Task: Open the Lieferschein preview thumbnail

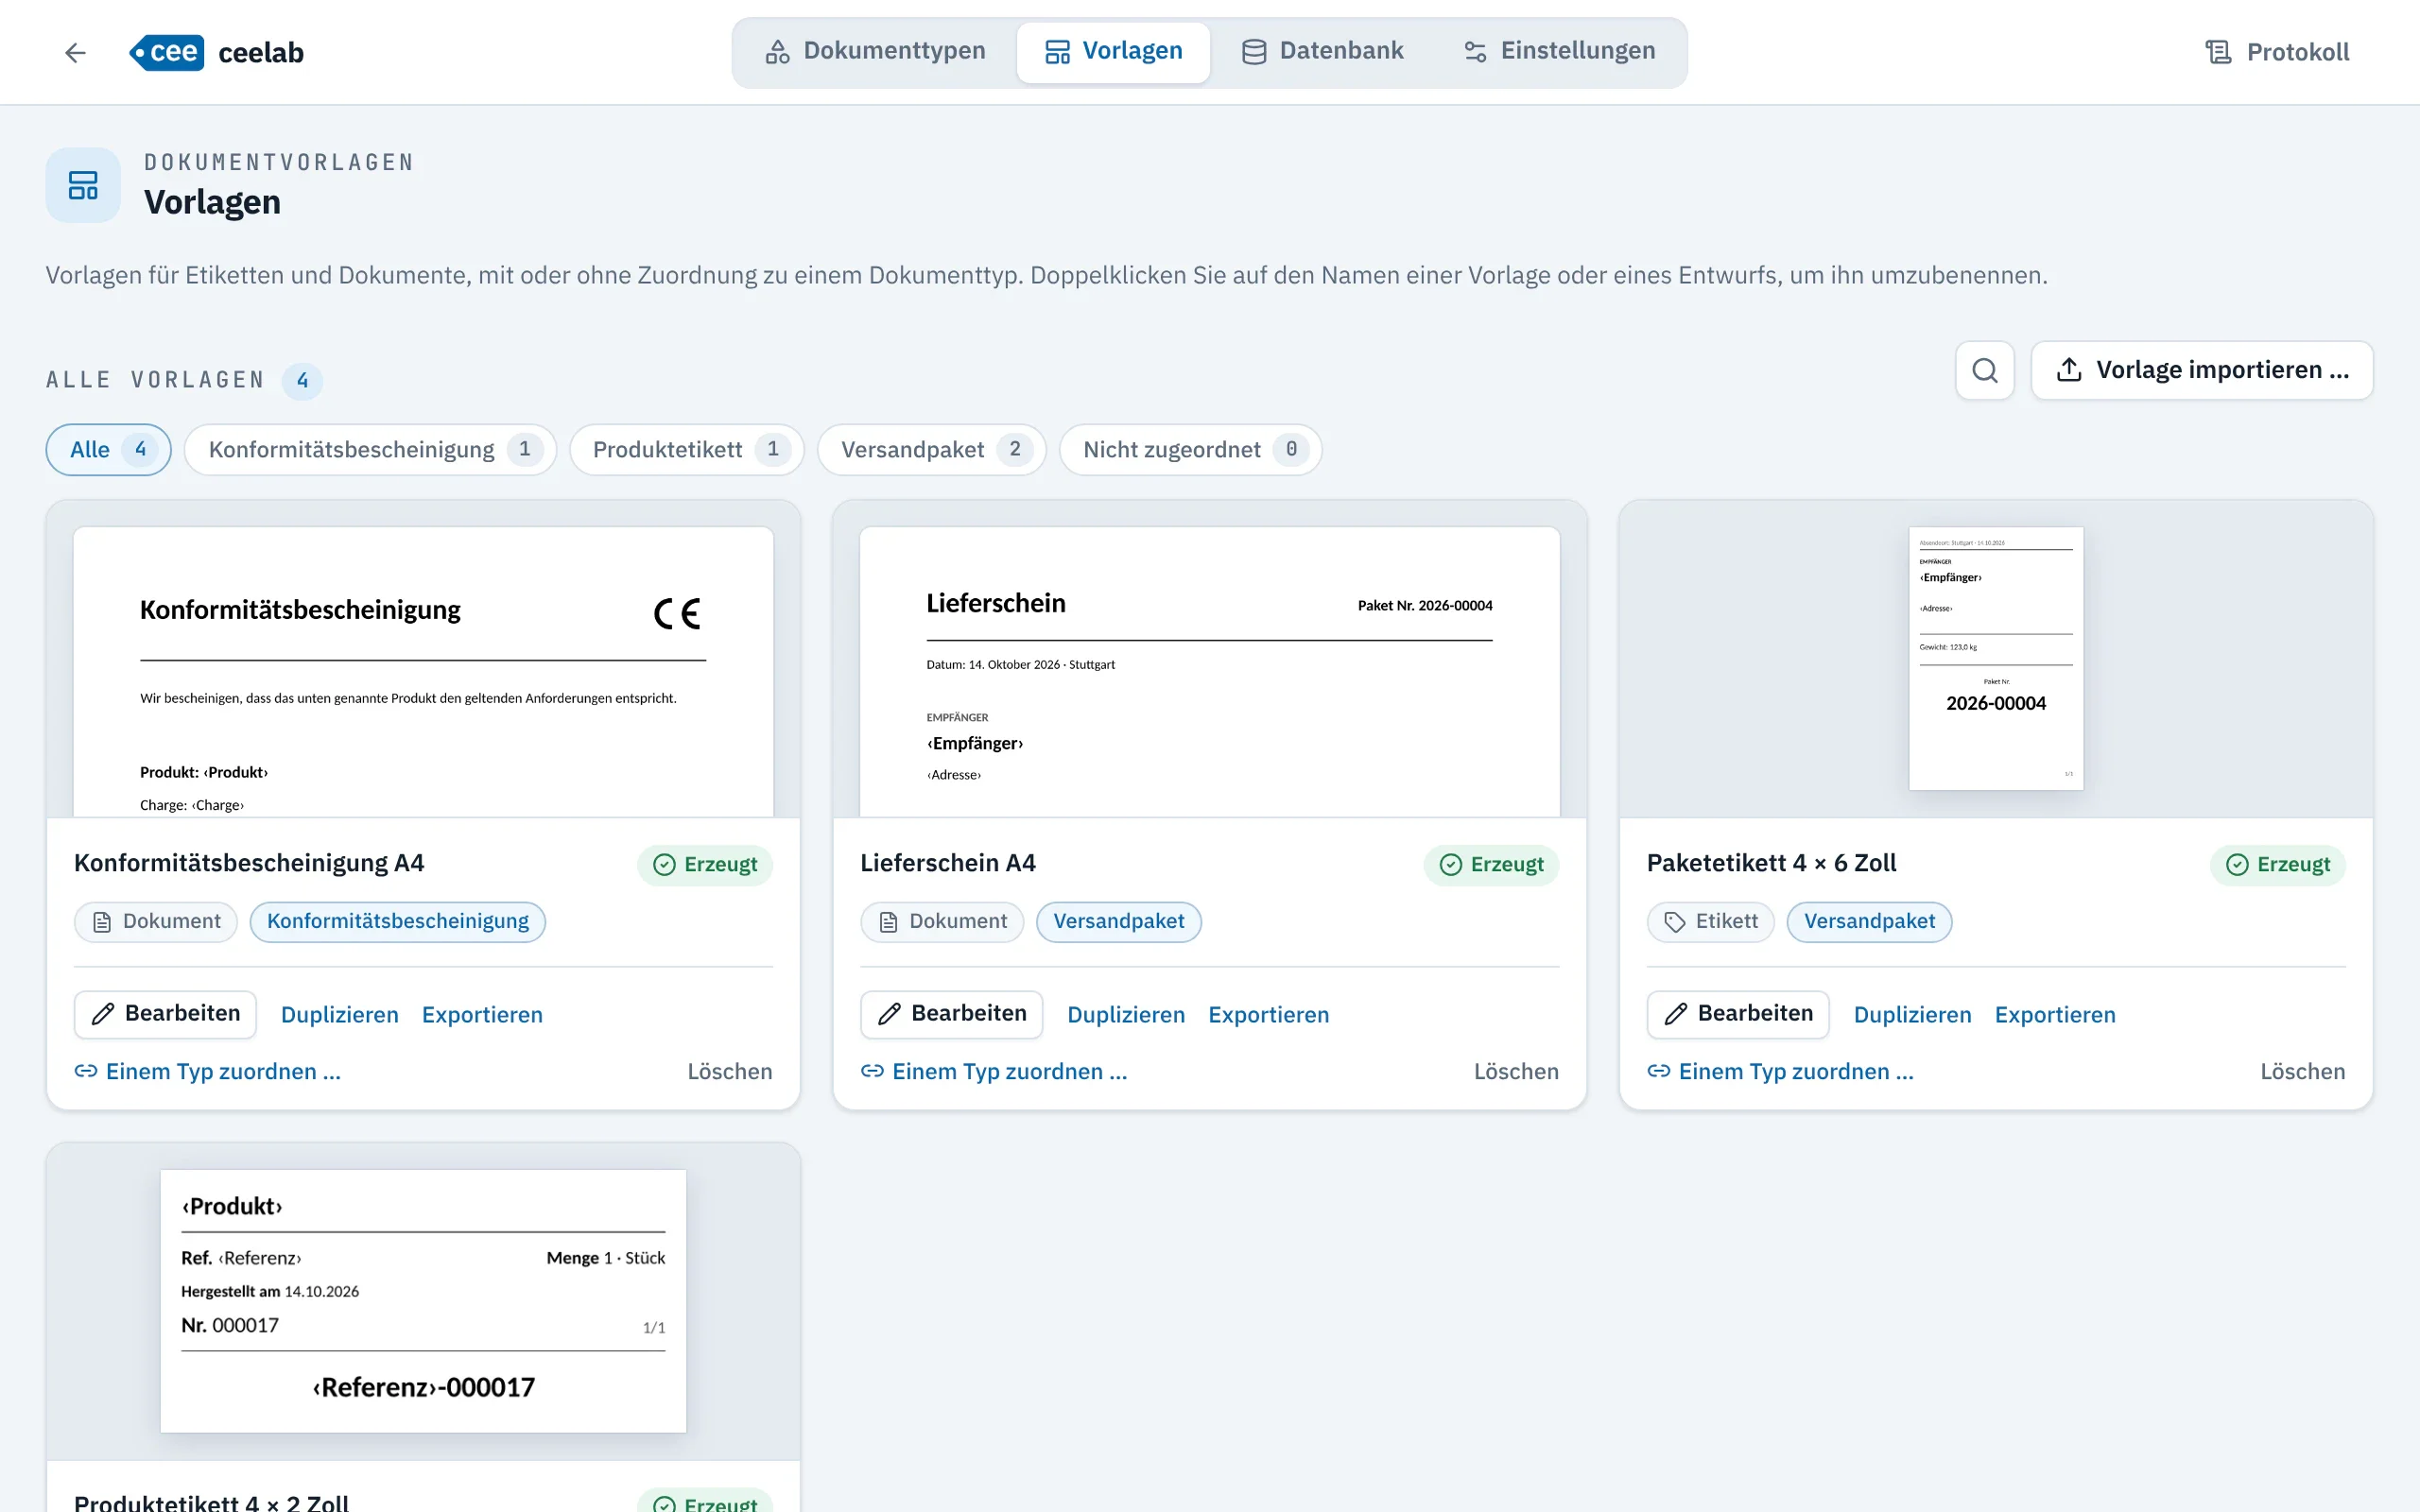Action: pos(1209,671)
